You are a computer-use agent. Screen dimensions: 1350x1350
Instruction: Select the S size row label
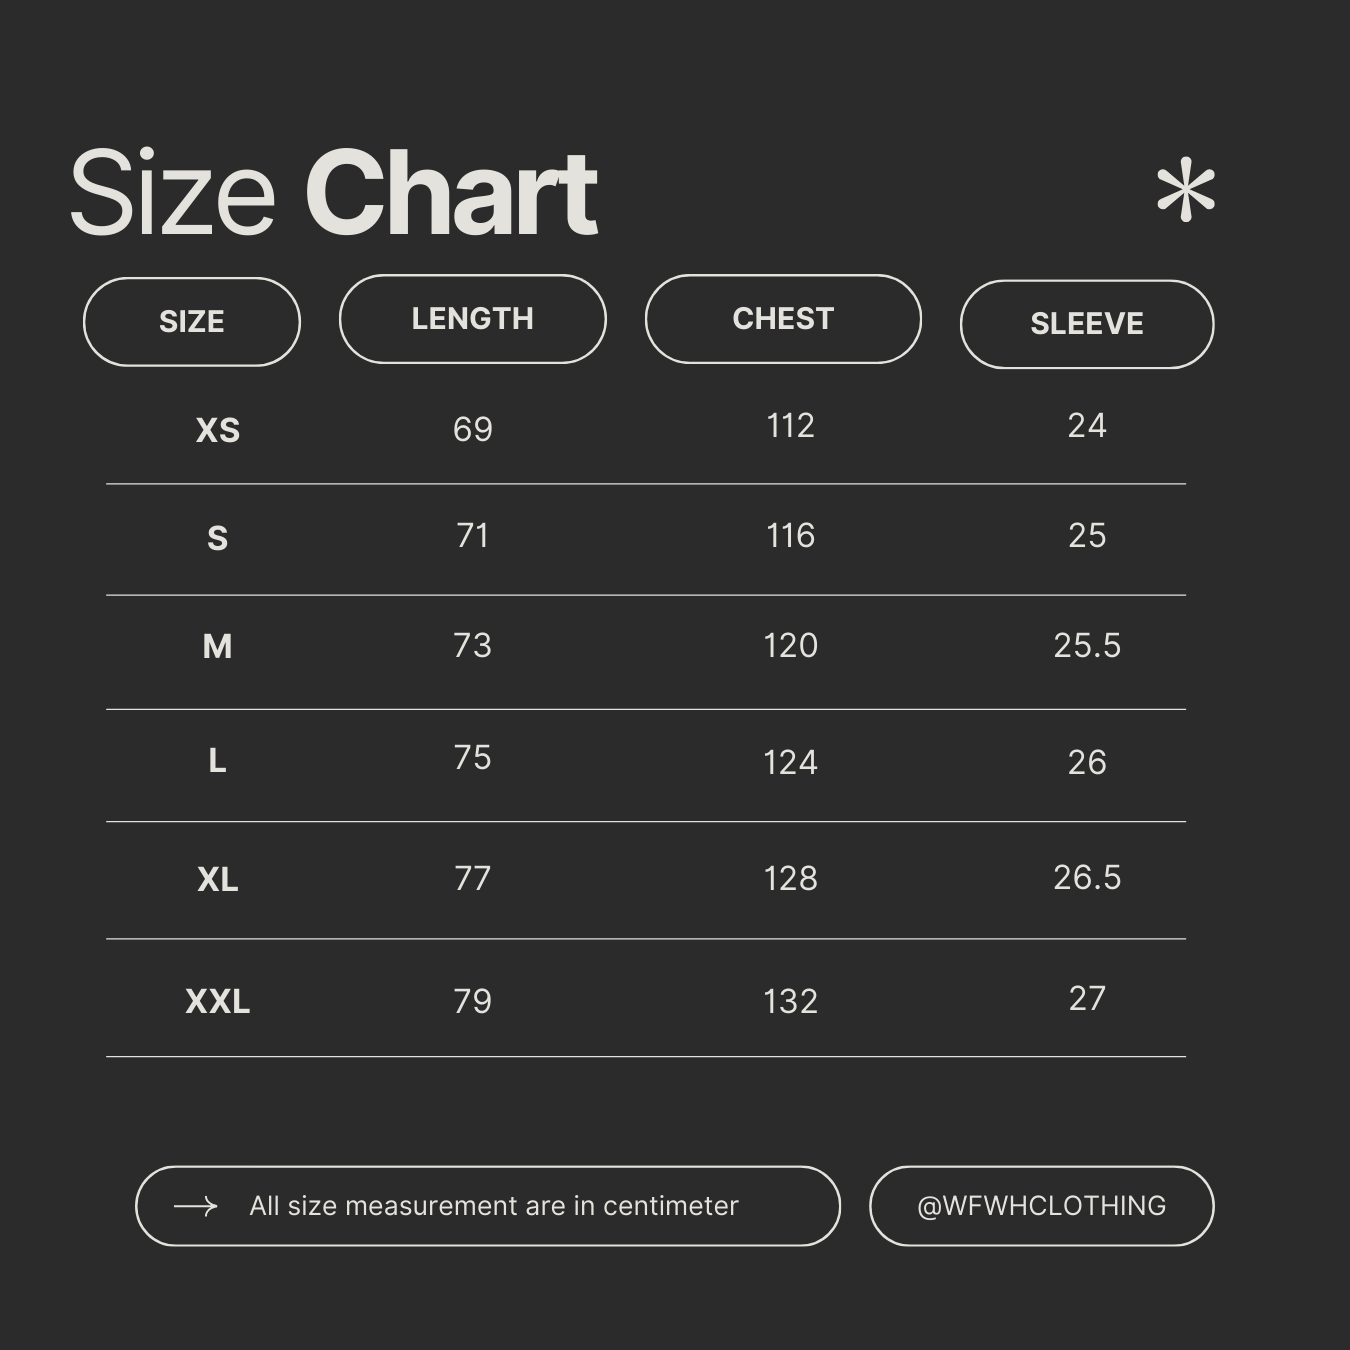(x=217, y=538)
